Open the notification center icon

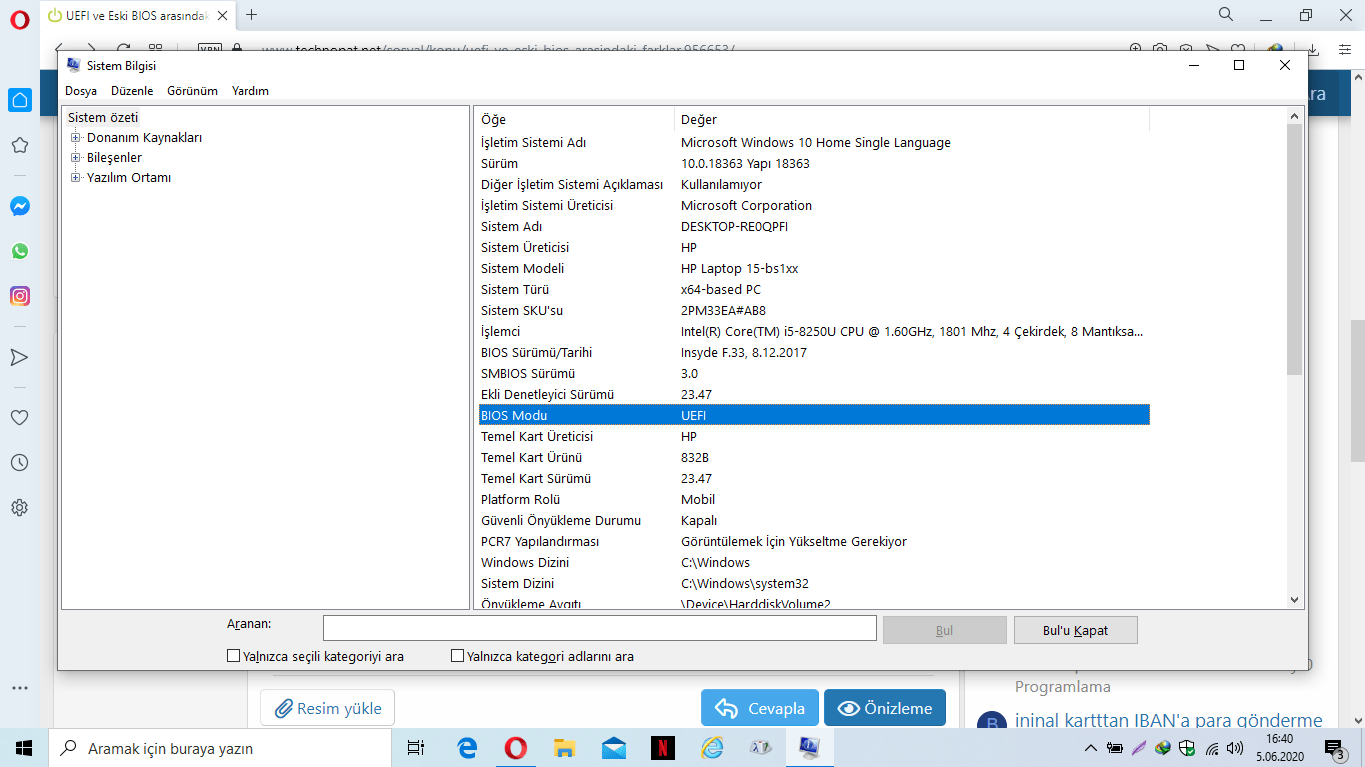[x=1333, y=748]
